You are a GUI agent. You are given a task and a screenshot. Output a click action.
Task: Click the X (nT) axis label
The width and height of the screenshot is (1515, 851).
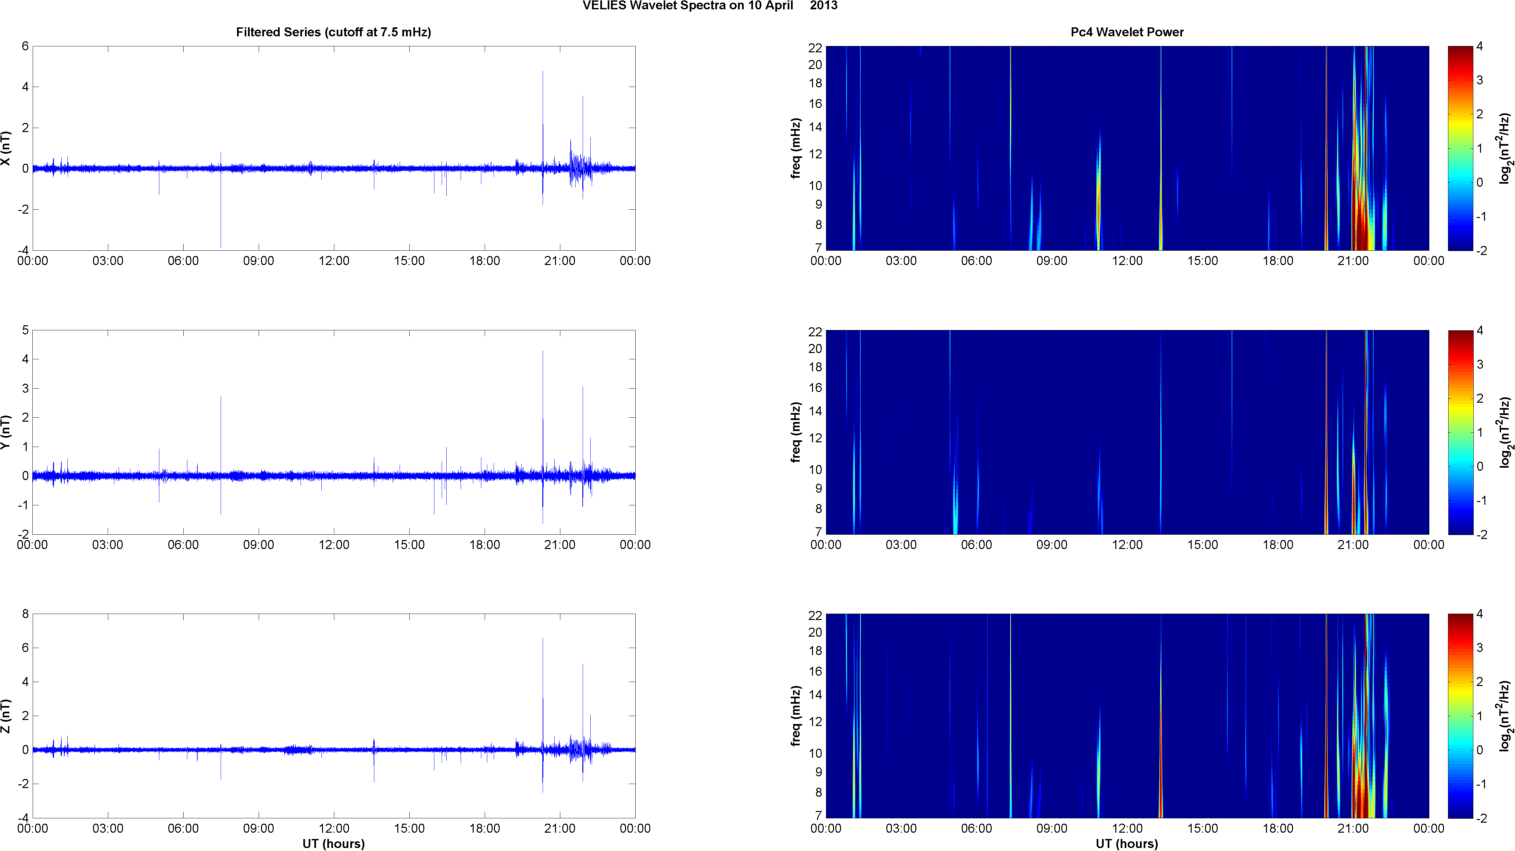click(6, 149)
